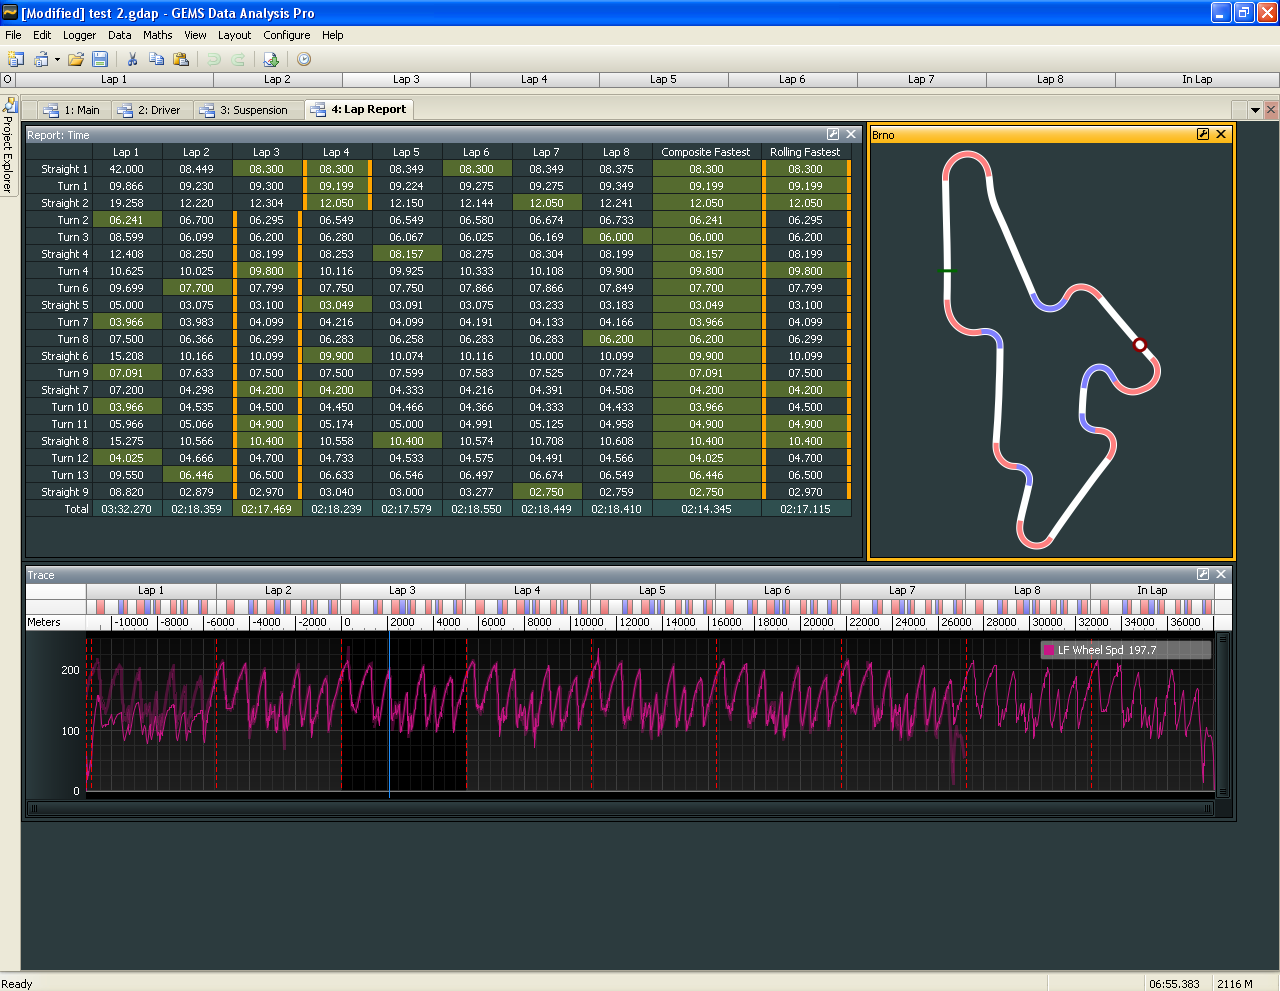Click Lap 3 total time 02:17.469

point(267,509)
